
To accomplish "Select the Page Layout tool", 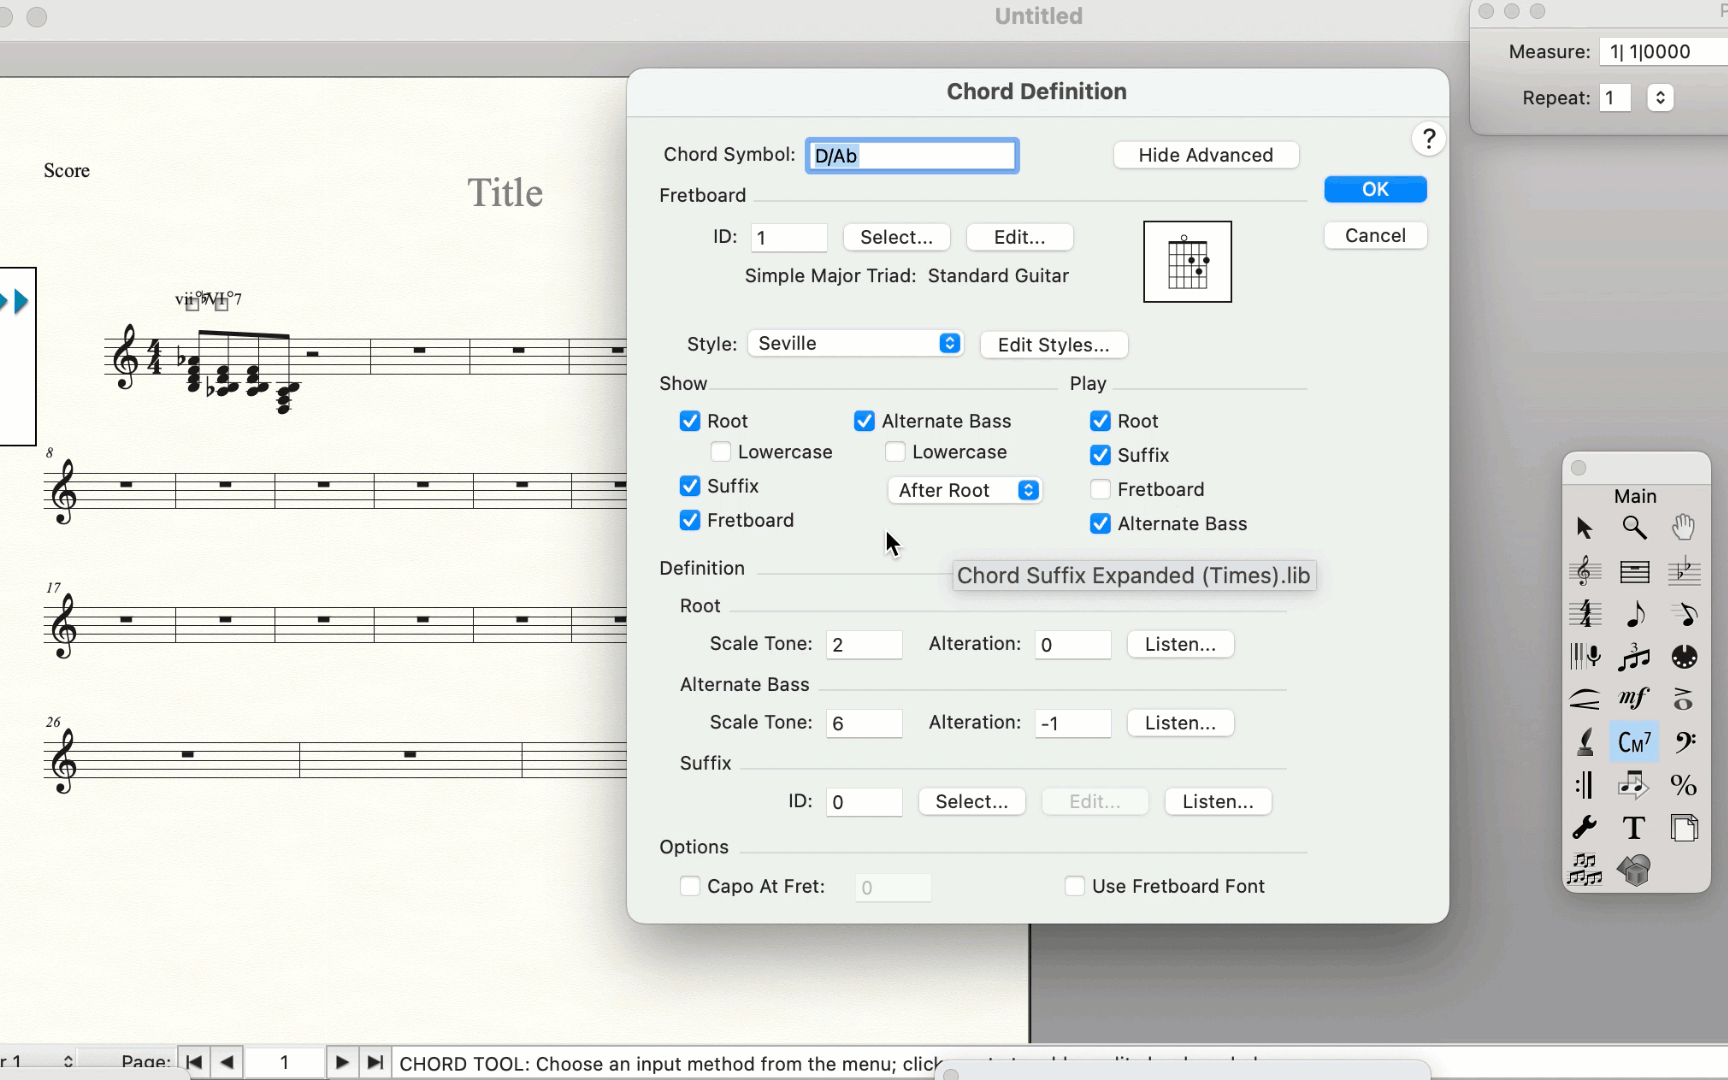I will 1684,828.
